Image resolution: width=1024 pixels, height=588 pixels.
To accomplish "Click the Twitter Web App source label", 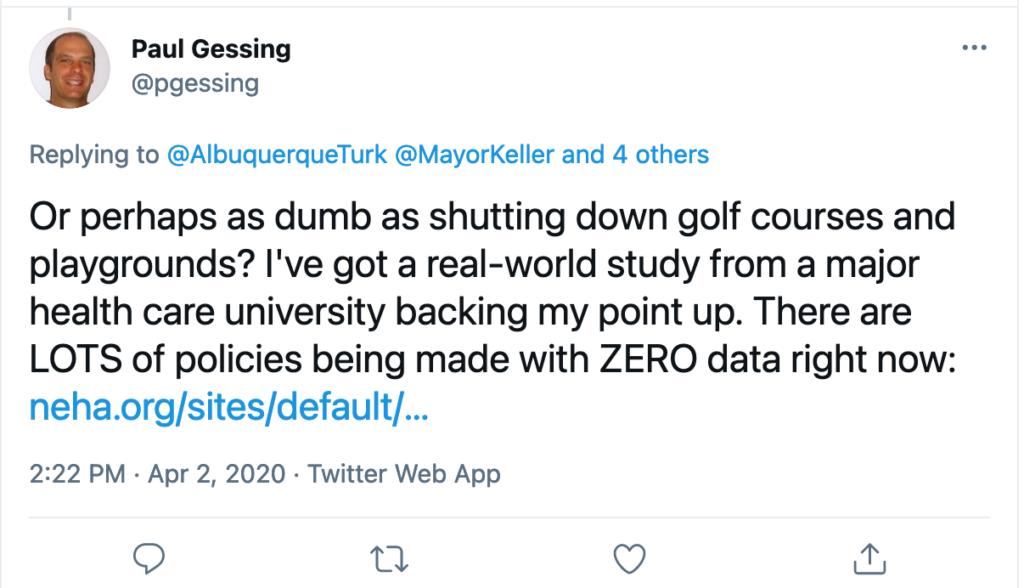I will point(404,473).
